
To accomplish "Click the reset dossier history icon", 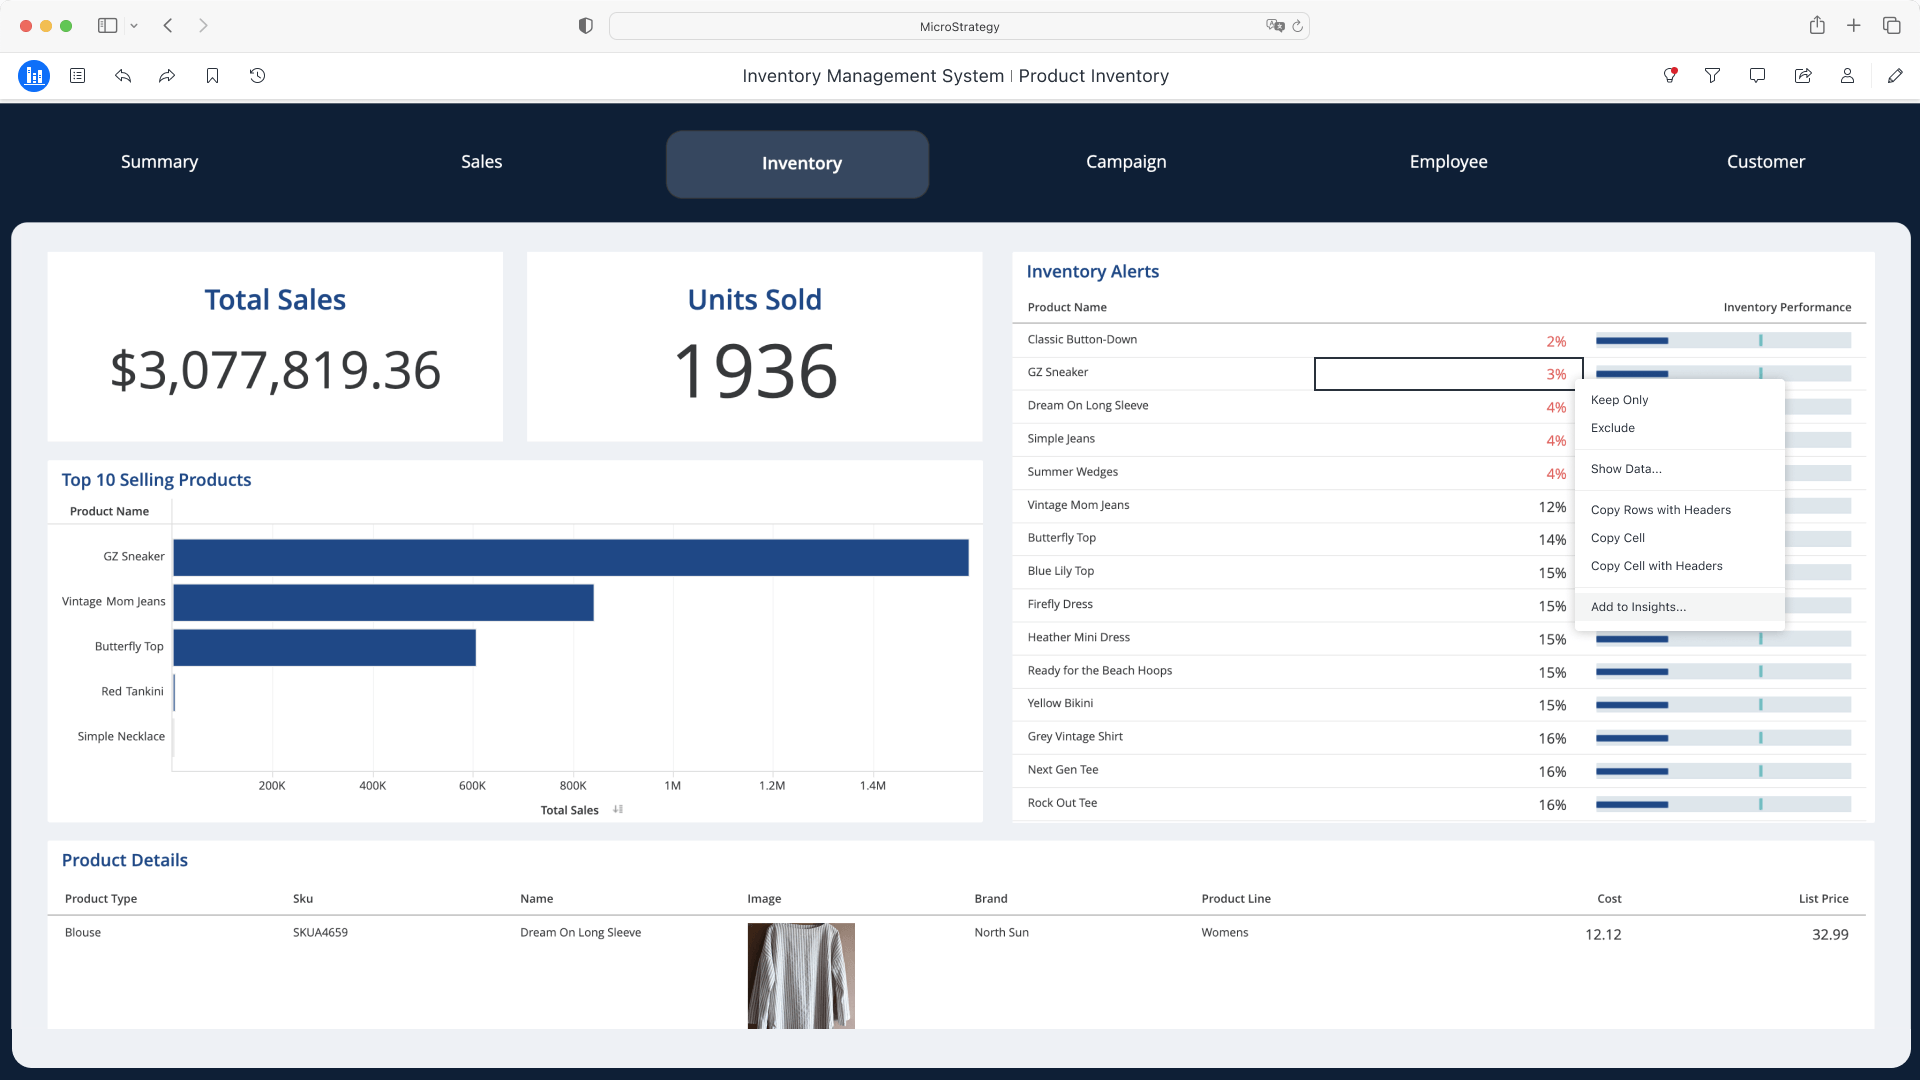I will point(257,76).
